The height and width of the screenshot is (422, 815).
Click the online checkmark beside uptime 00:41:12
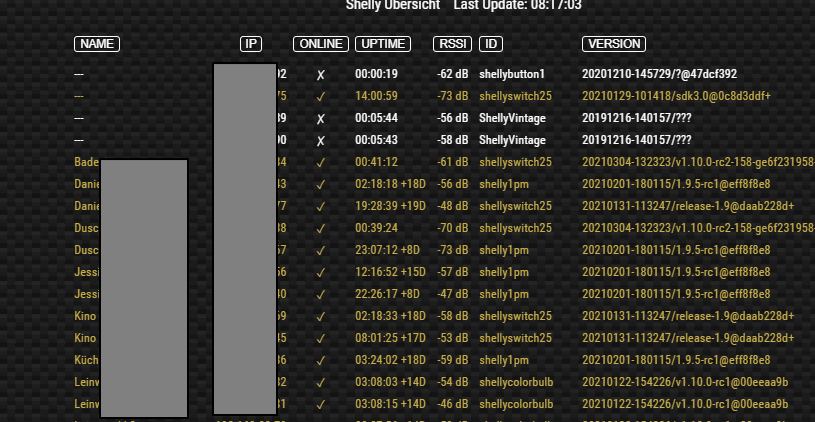coord(321,163)
